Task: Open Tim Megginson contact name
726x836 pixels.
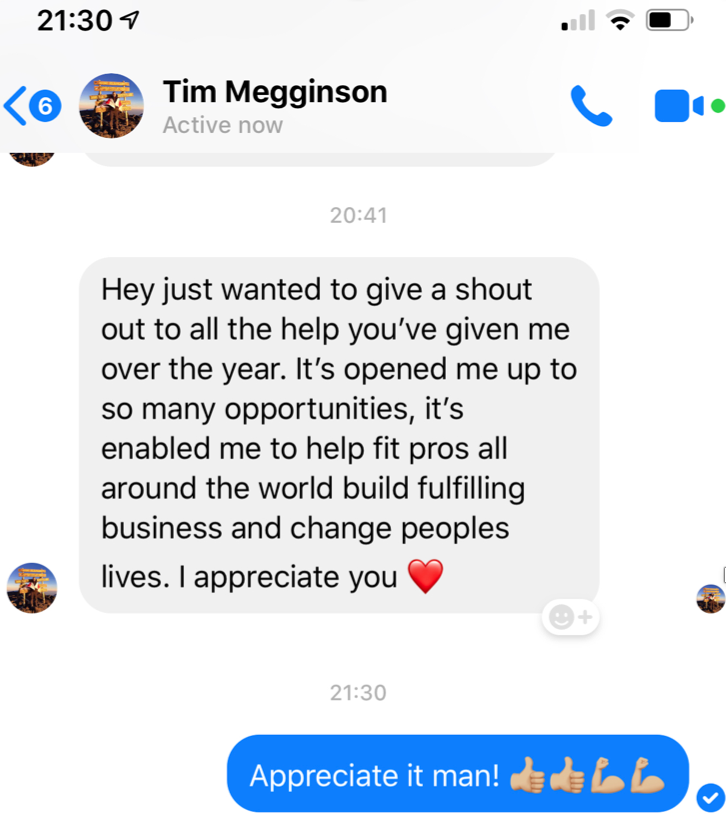Action: point(275,92)
